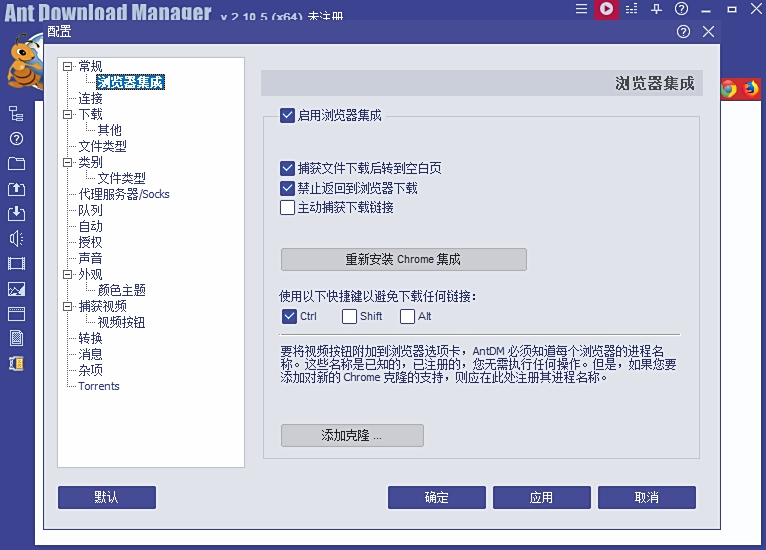This screenshot has height=550, width=766.
Task: Click the pin window icon
Action: 656,10
